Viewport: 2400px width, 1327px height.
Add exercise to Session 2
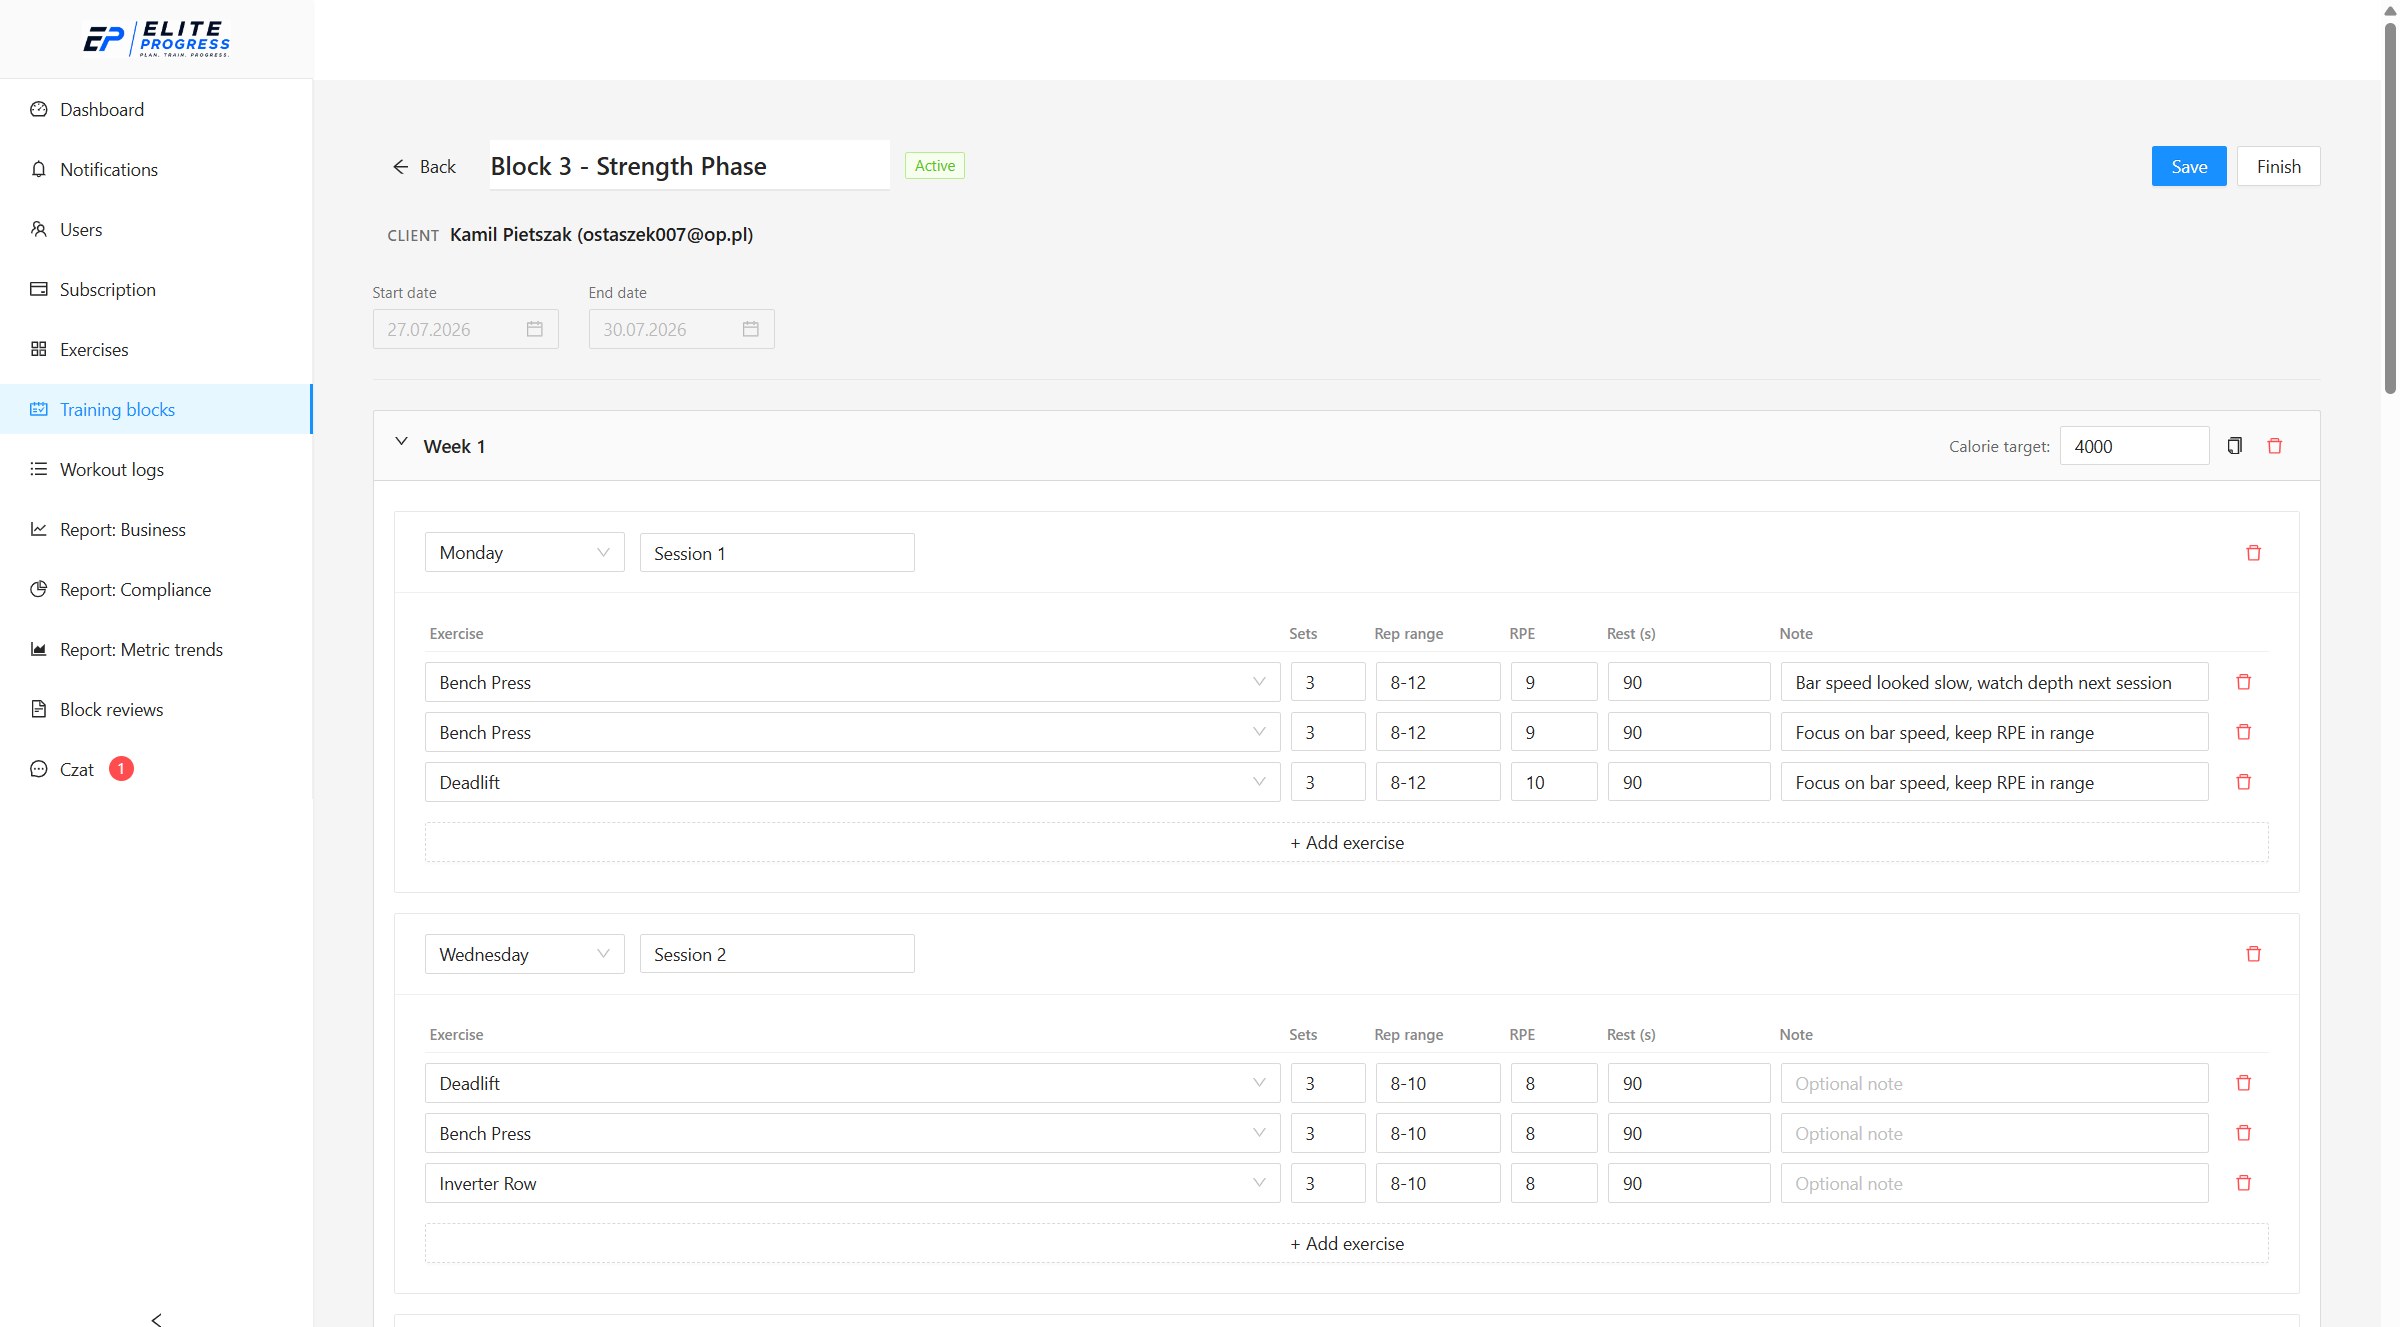point(1346,1243)
